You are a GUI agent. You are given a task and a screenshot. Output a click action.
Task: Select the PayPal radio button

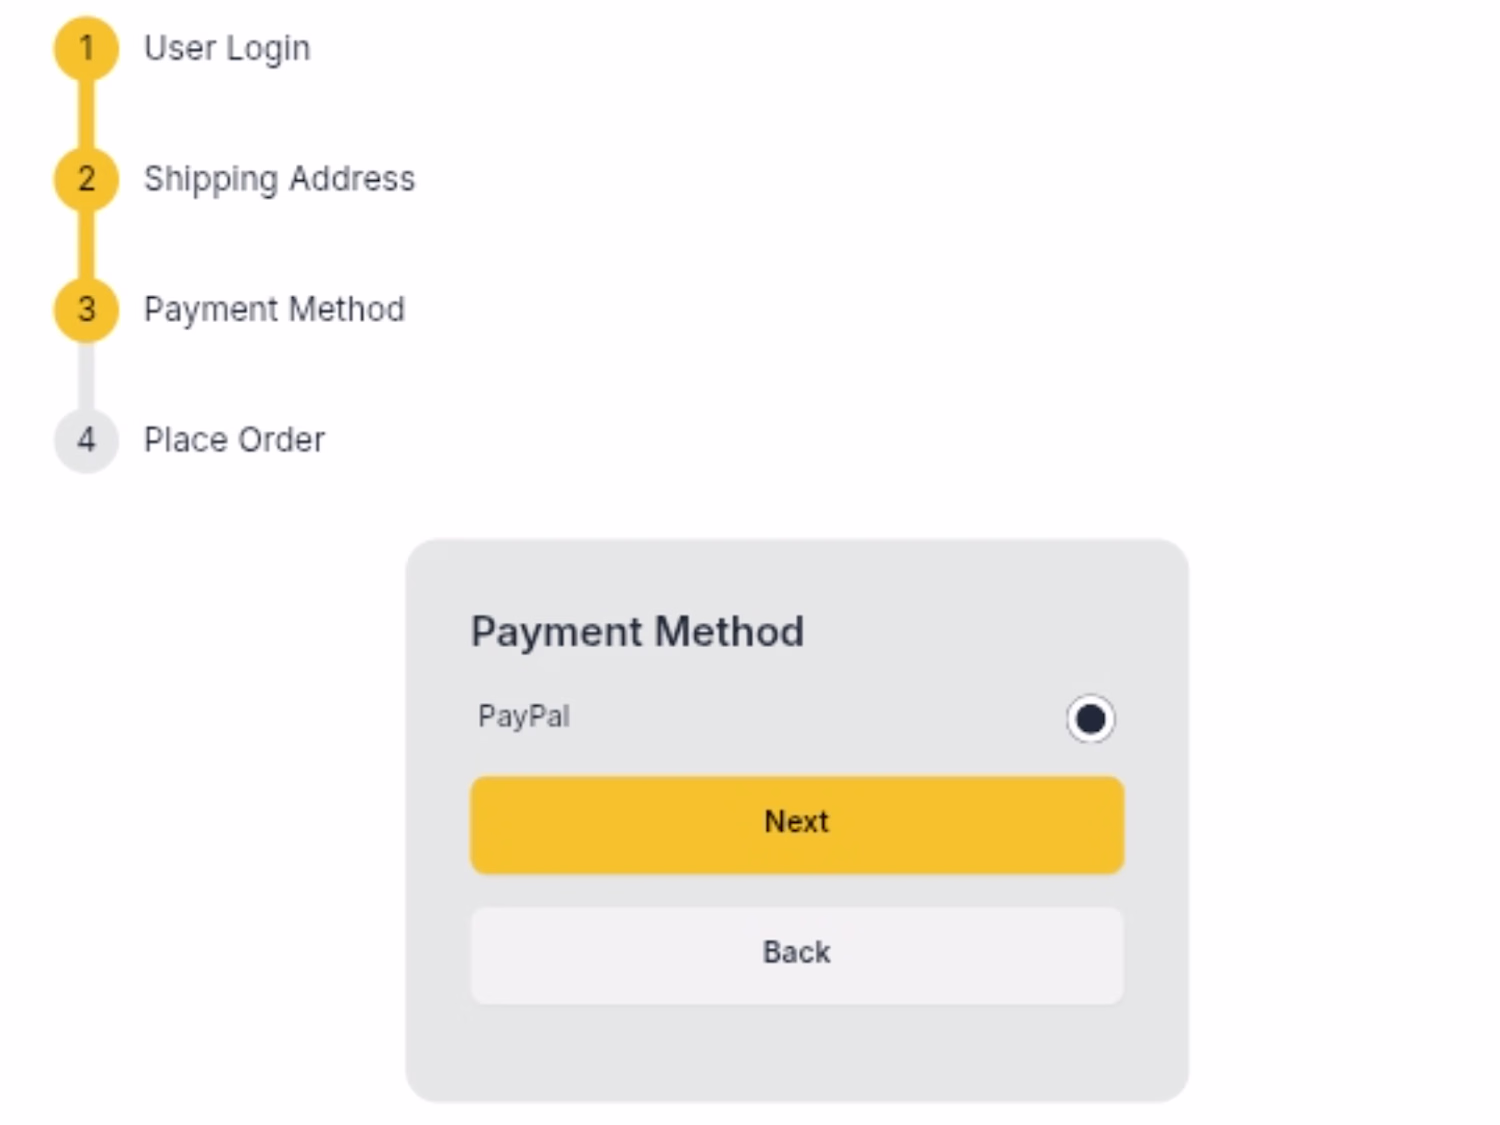(1090, 718)
